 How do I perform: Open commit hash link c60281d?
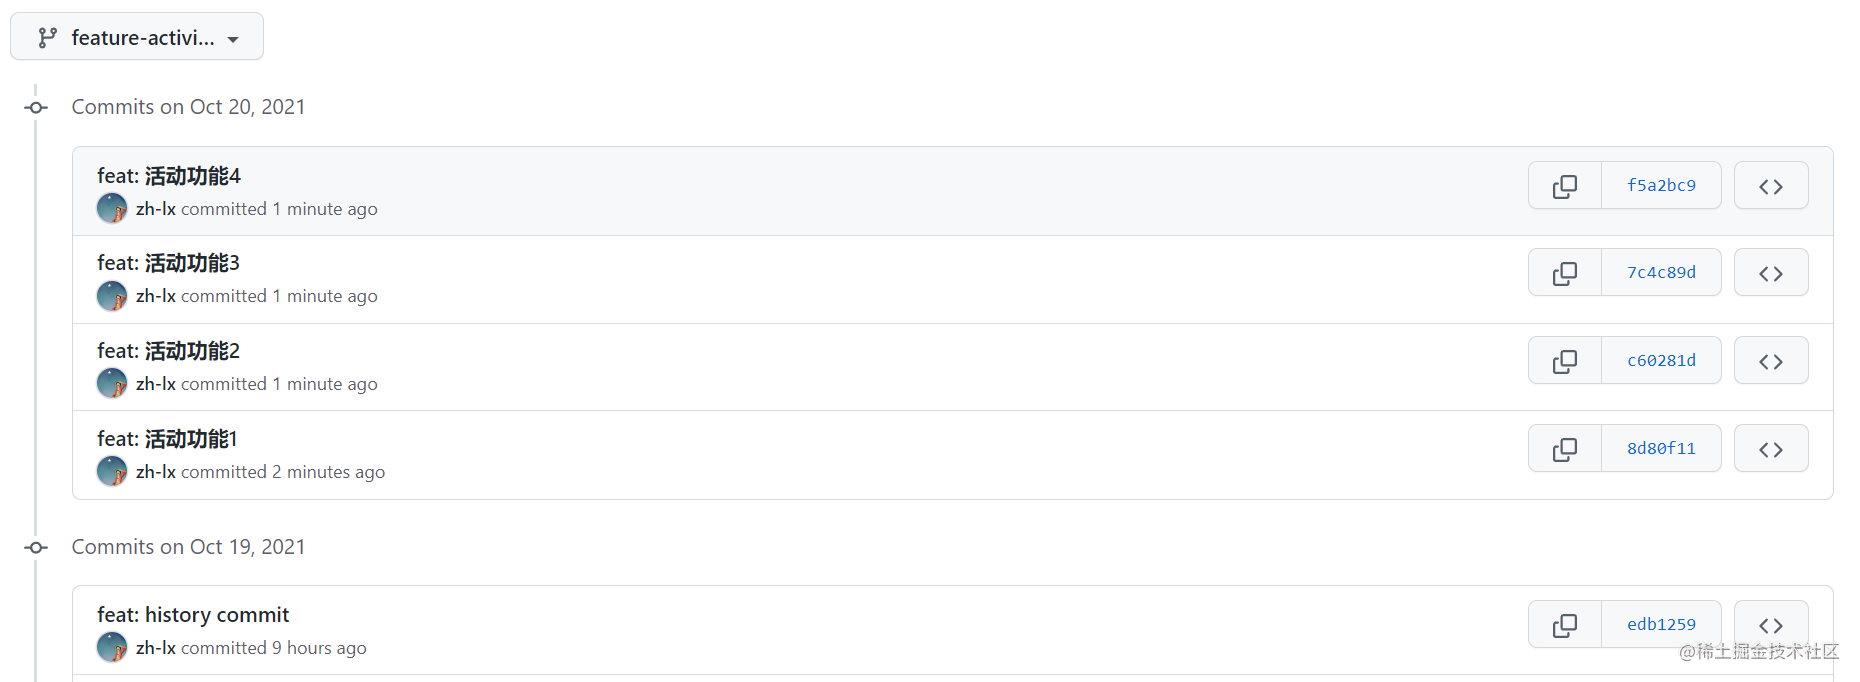[1661, 361]
